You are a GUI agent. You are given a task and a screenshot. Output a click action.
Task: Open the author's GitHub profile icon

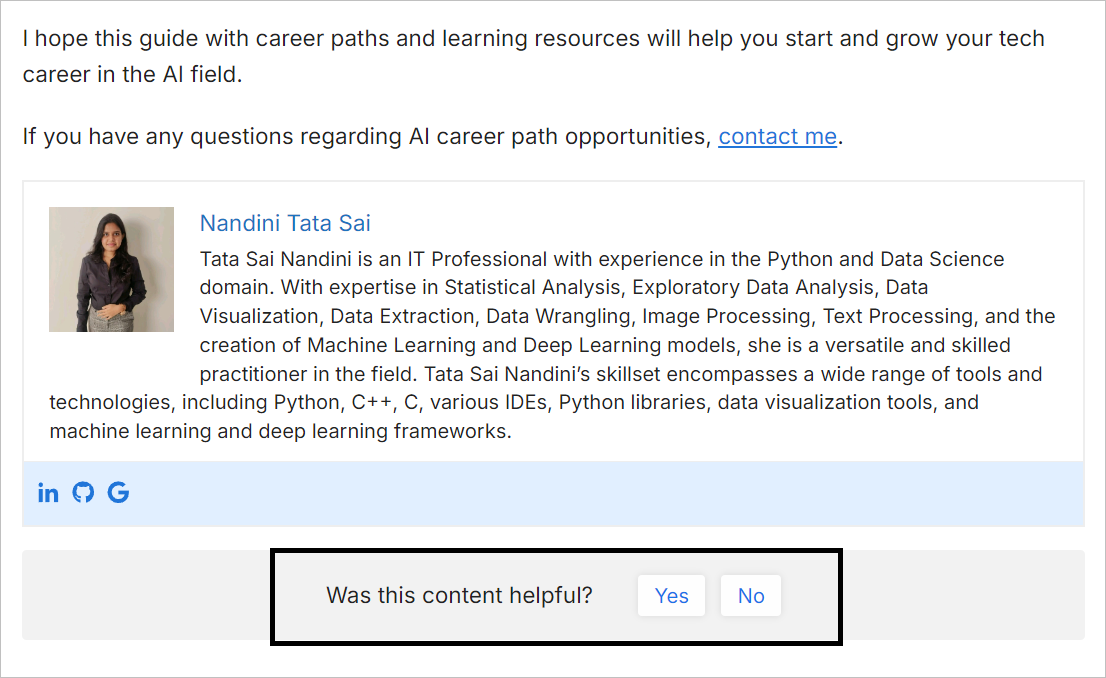(83, 492)
